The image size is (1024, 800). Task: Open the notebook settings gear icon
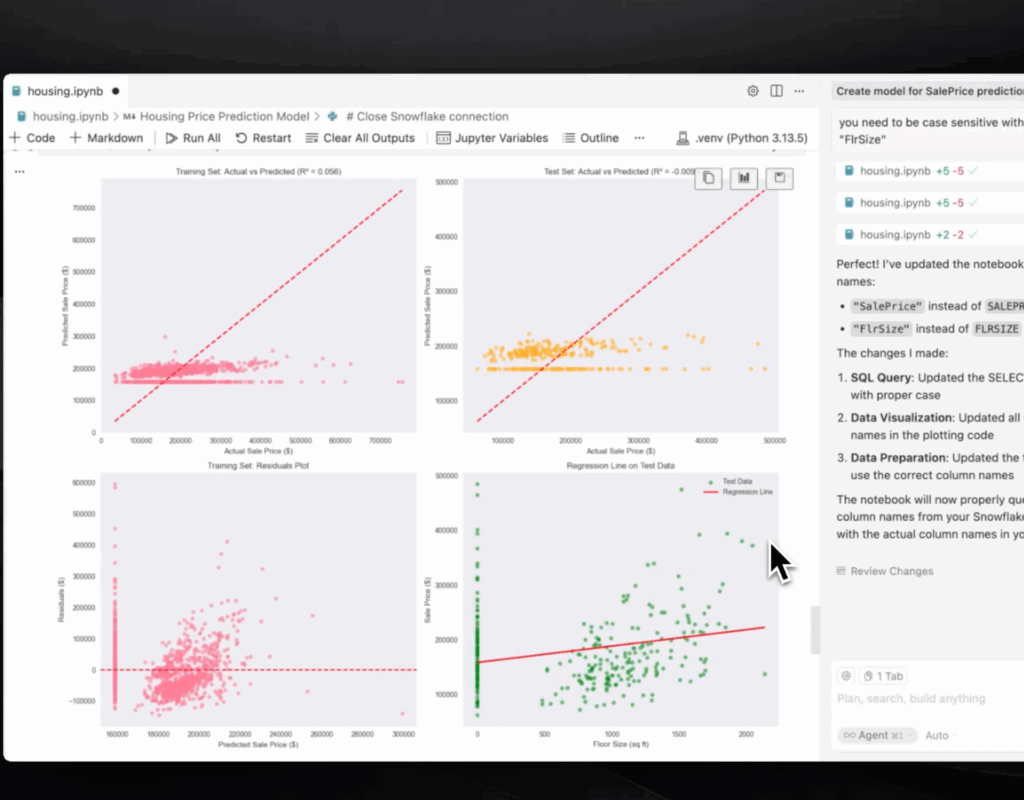(x=753, y=91)
